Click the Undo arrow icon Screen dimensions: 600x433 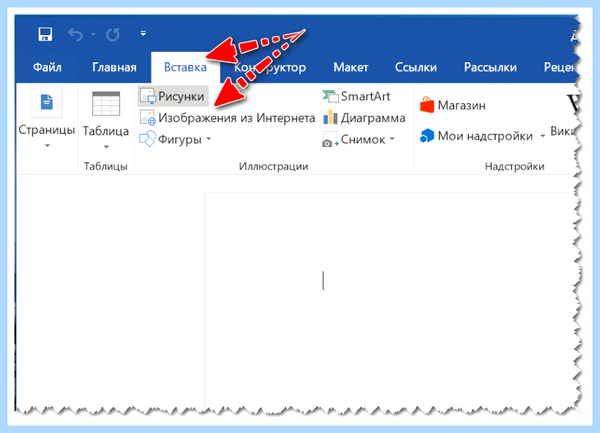click(75, 35)
